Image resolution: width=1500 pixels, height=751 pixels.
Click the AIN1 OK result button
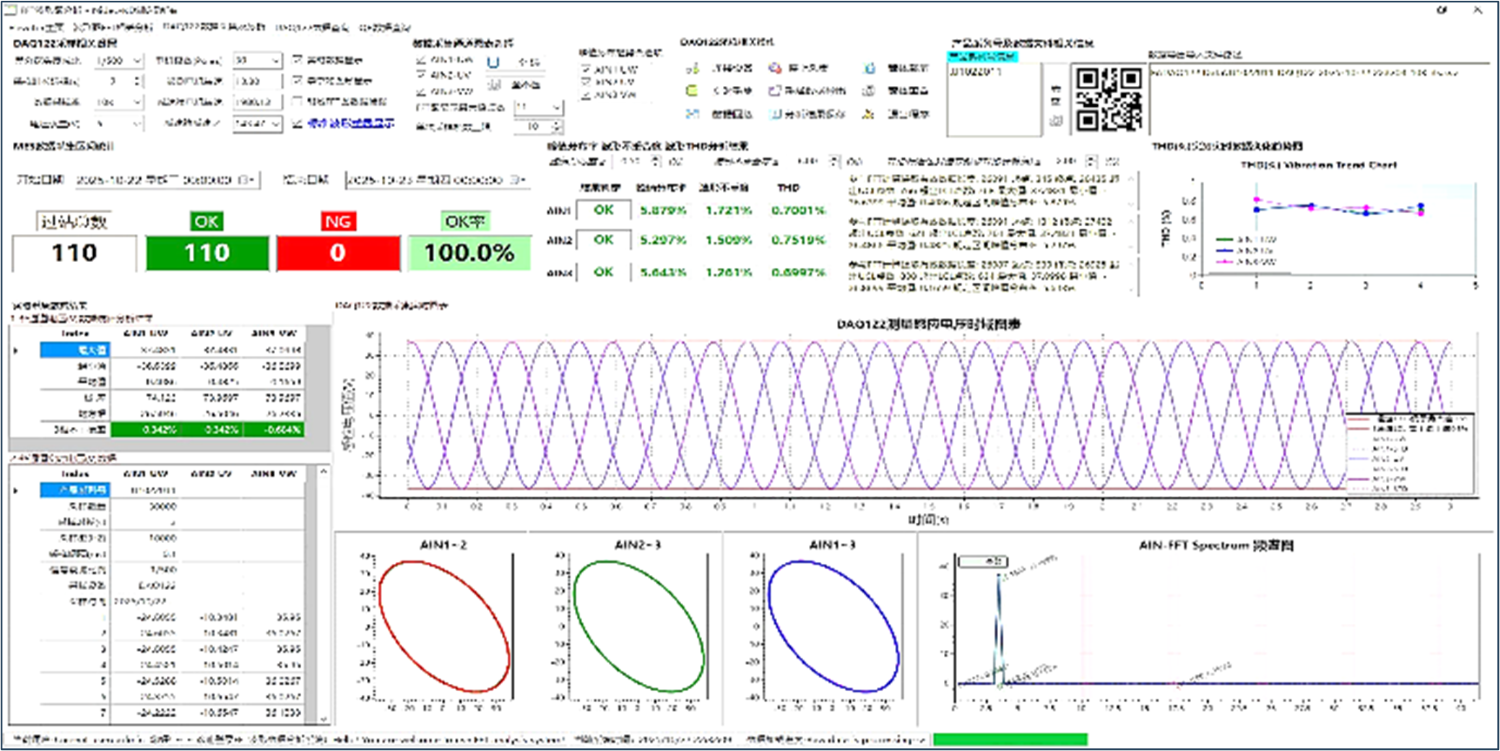pyautogui.click(x=604, y=211)
